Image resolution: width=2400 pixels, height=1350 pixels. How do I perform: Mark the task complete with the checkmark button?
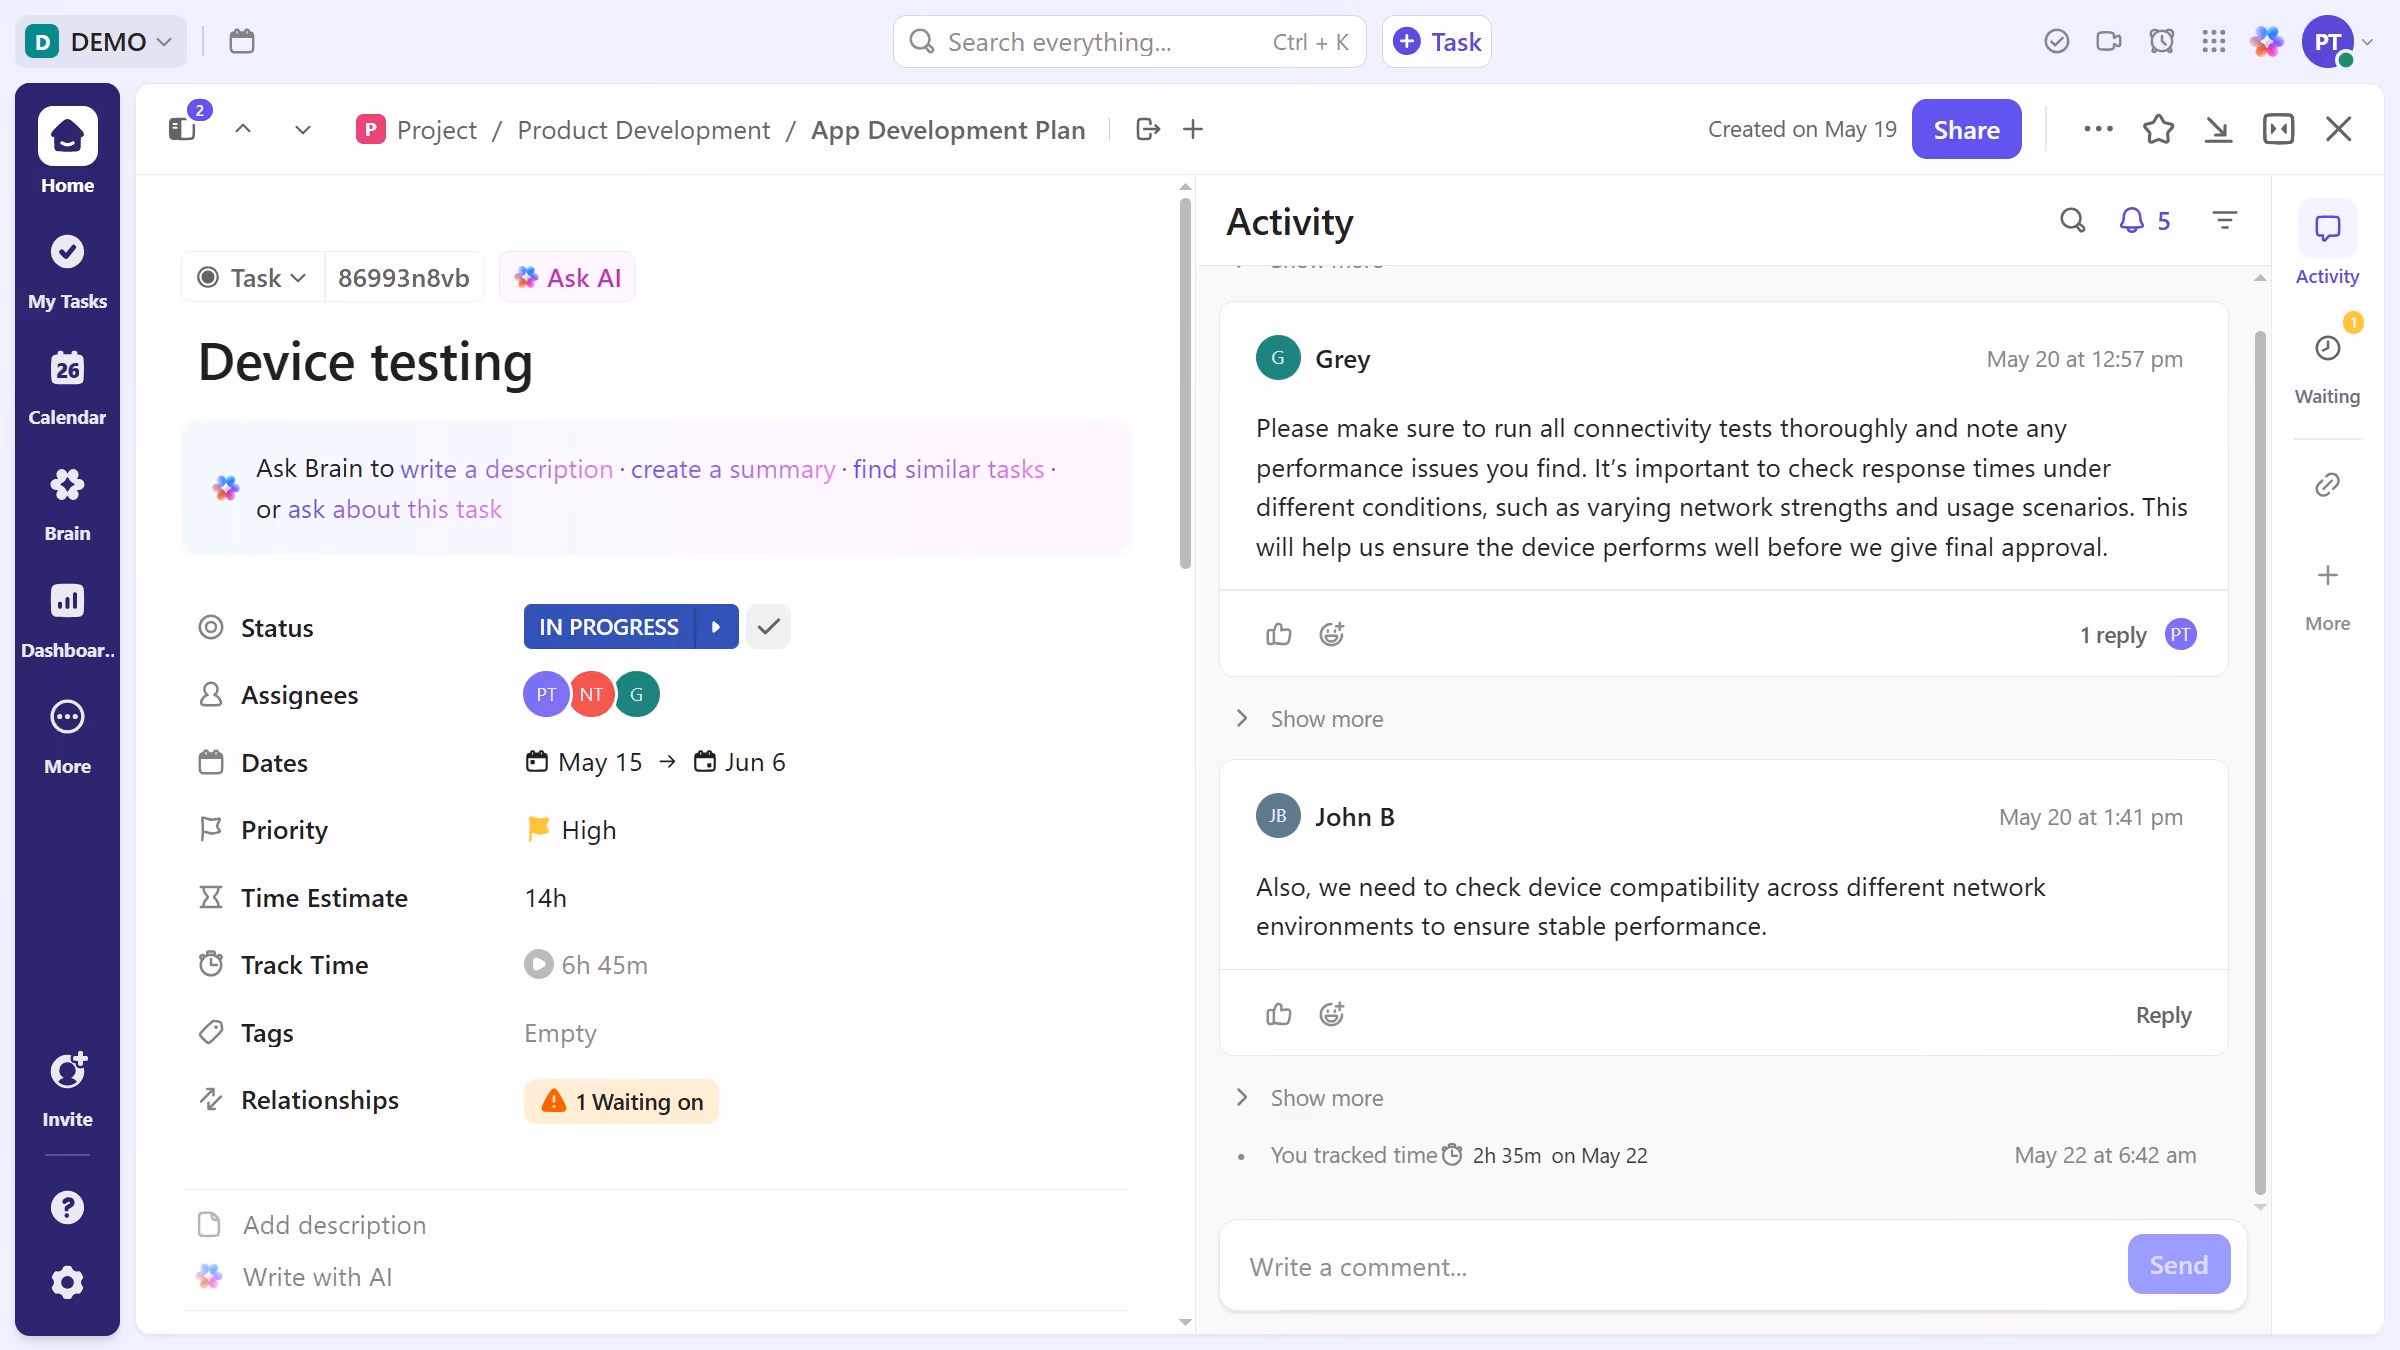pos(769,627)
